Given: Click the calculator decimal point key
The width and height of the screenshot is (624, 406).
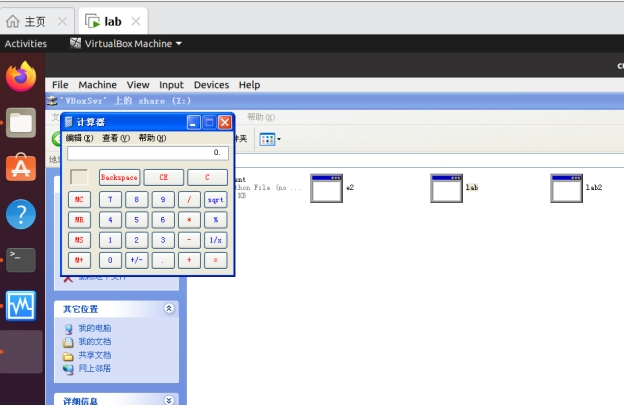Looking at the screenshot, I should [x=163, y=260].
